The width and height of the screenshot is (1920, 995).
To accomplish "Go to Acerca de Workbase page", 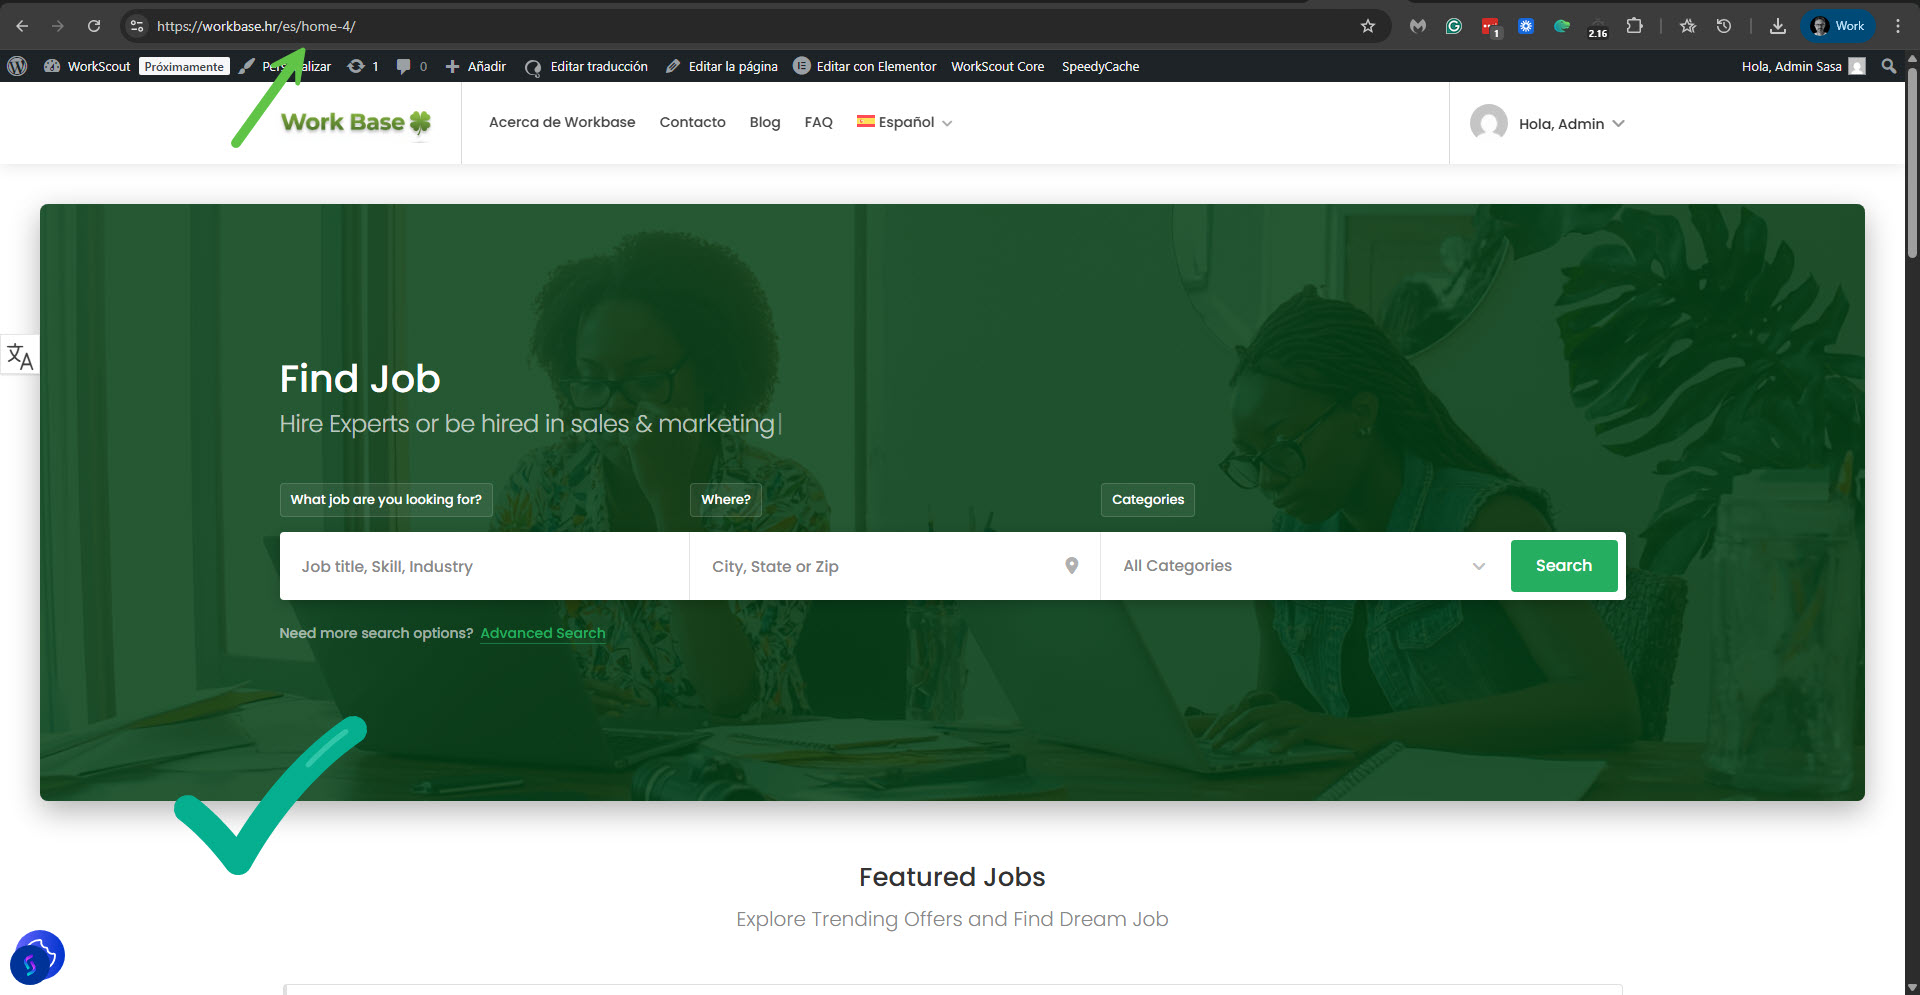I will (x=562, y=122).
